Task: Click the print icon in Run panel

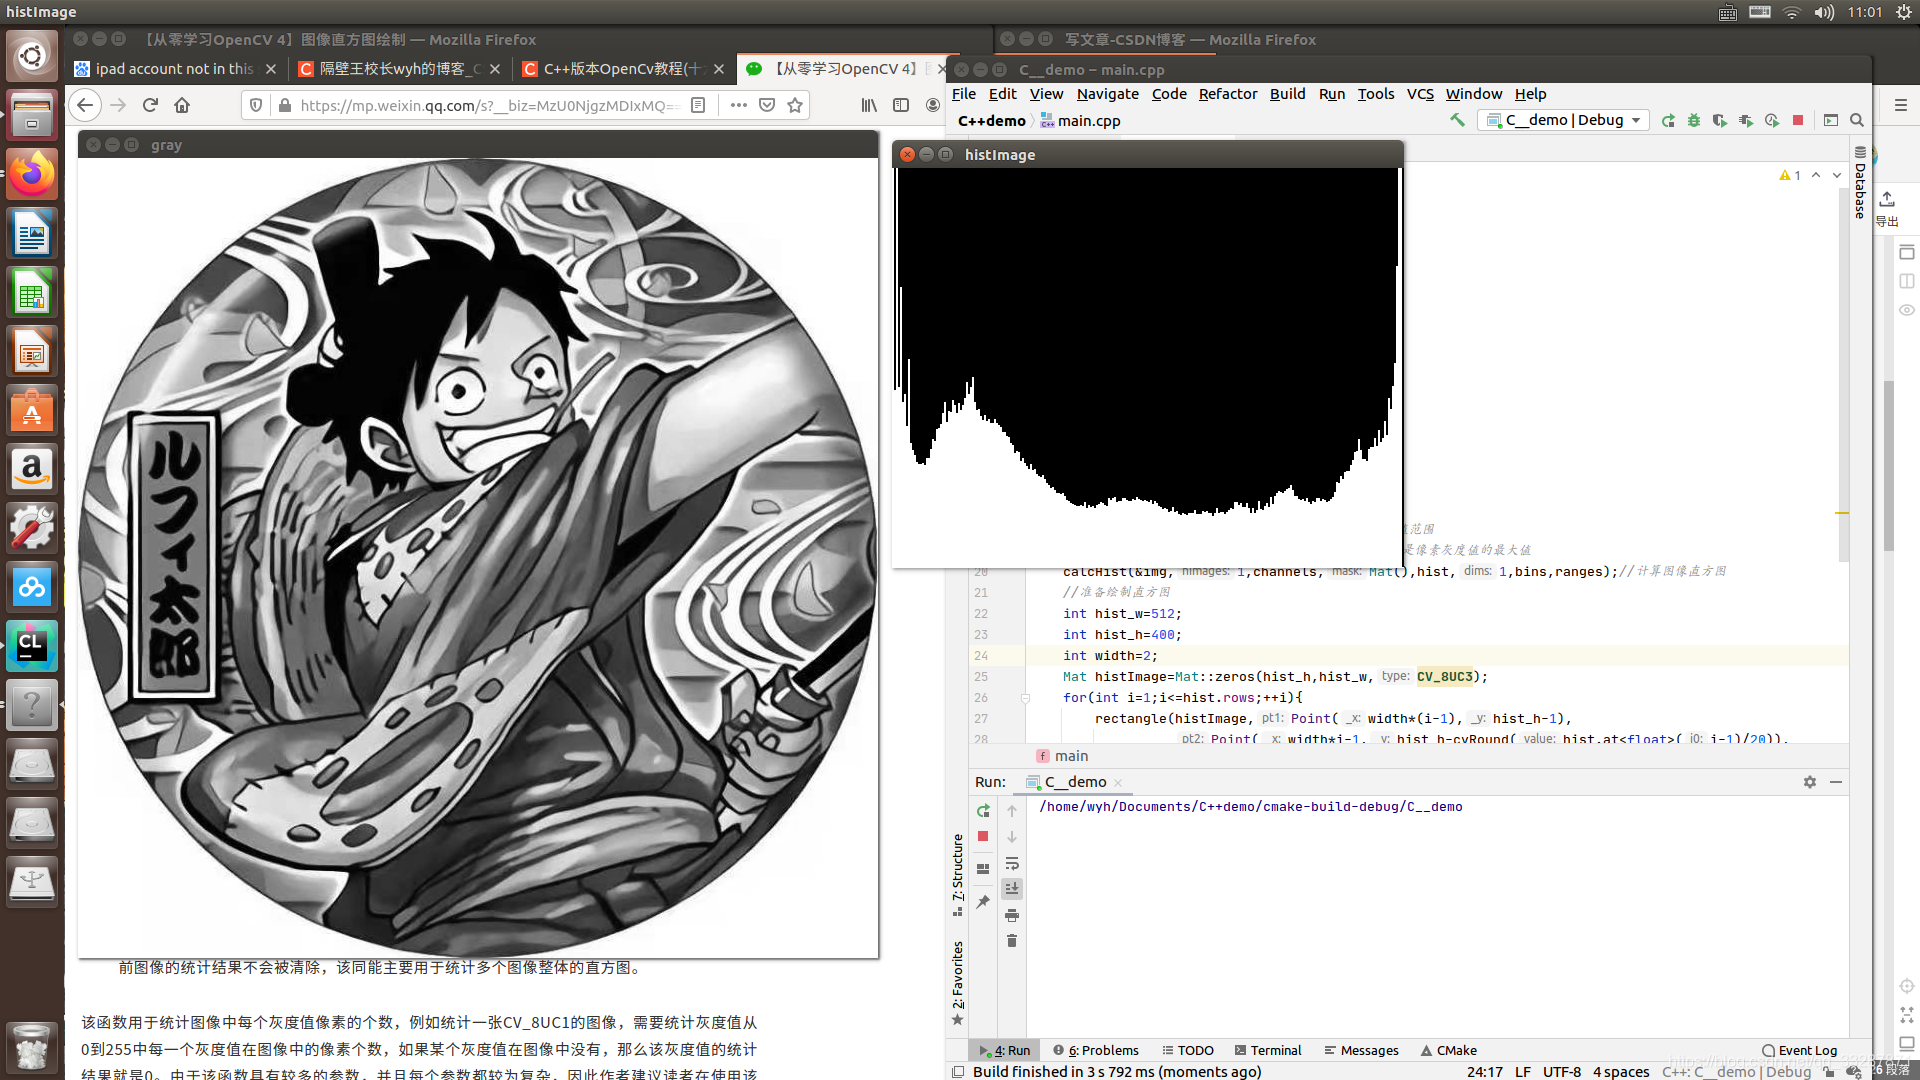Action: point(1012,915)
